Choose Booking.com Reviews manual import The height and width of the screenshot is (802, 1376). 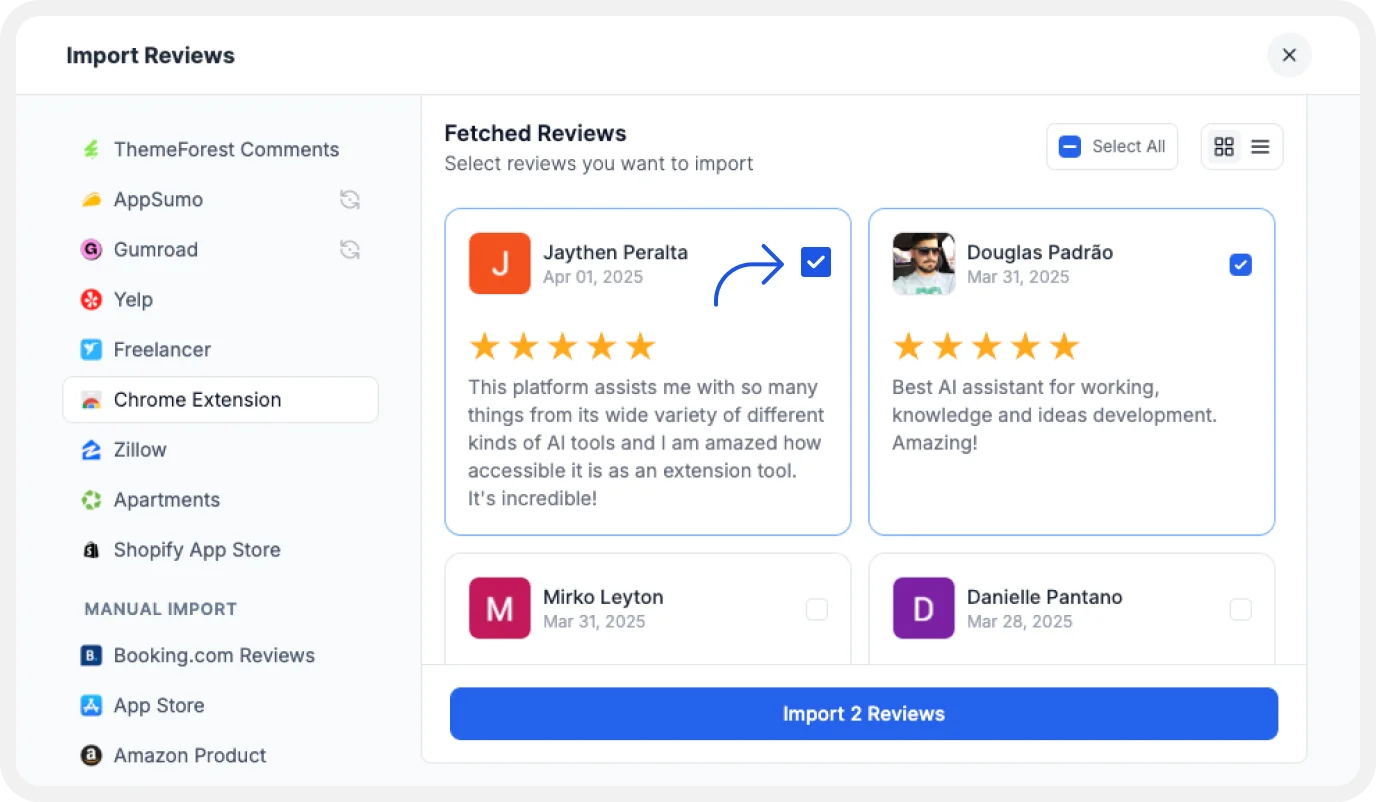(x=214, y=656)
